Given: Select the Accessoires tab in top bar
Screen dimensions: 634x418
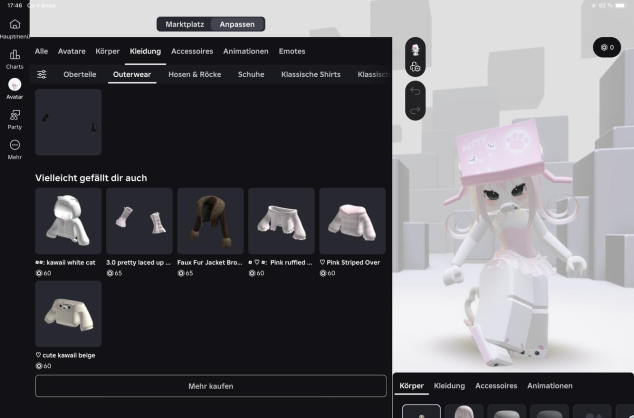Looking at the screenshot, I should click(191, 51).
